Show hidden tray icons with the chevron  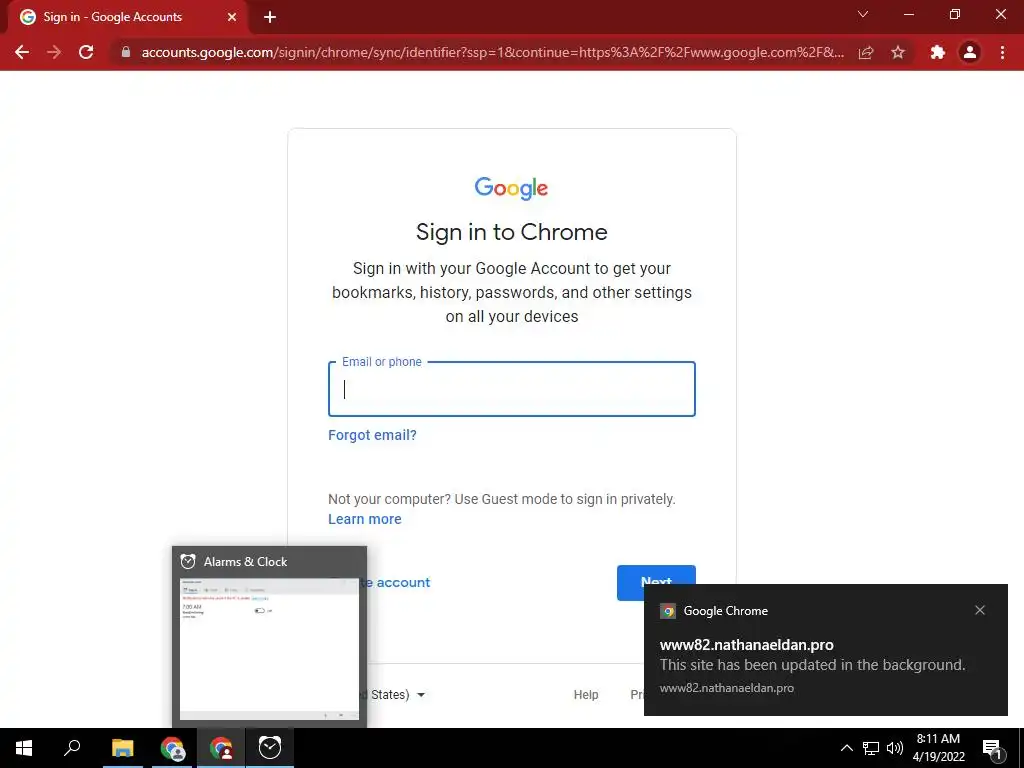point(846,748)
